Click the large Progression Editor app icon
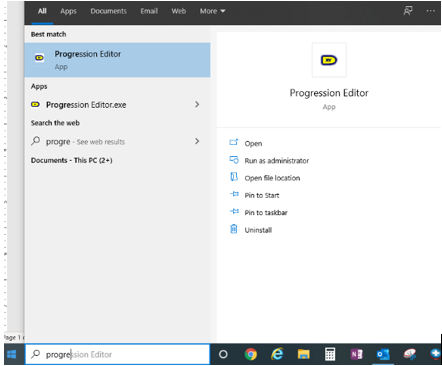 329,60
